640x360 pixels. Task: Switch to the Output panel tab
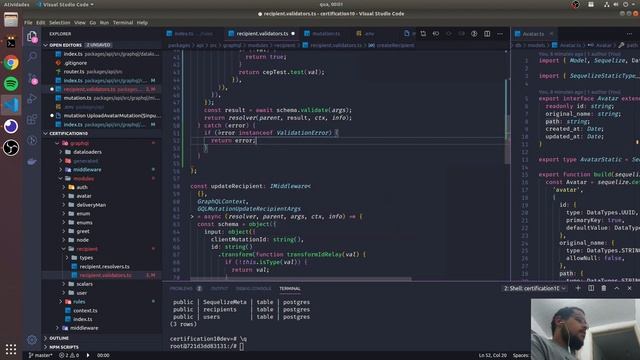point(219,288)
